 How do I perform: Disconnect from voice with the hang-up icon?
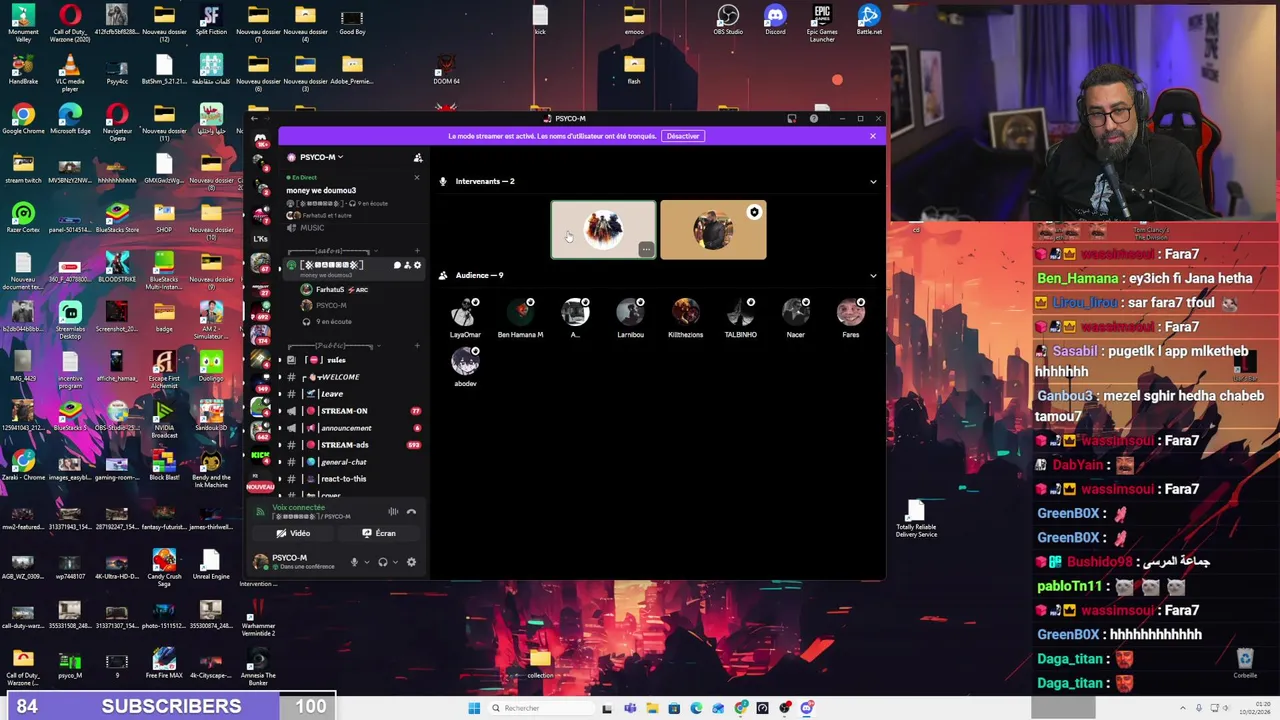click(411, 512)
